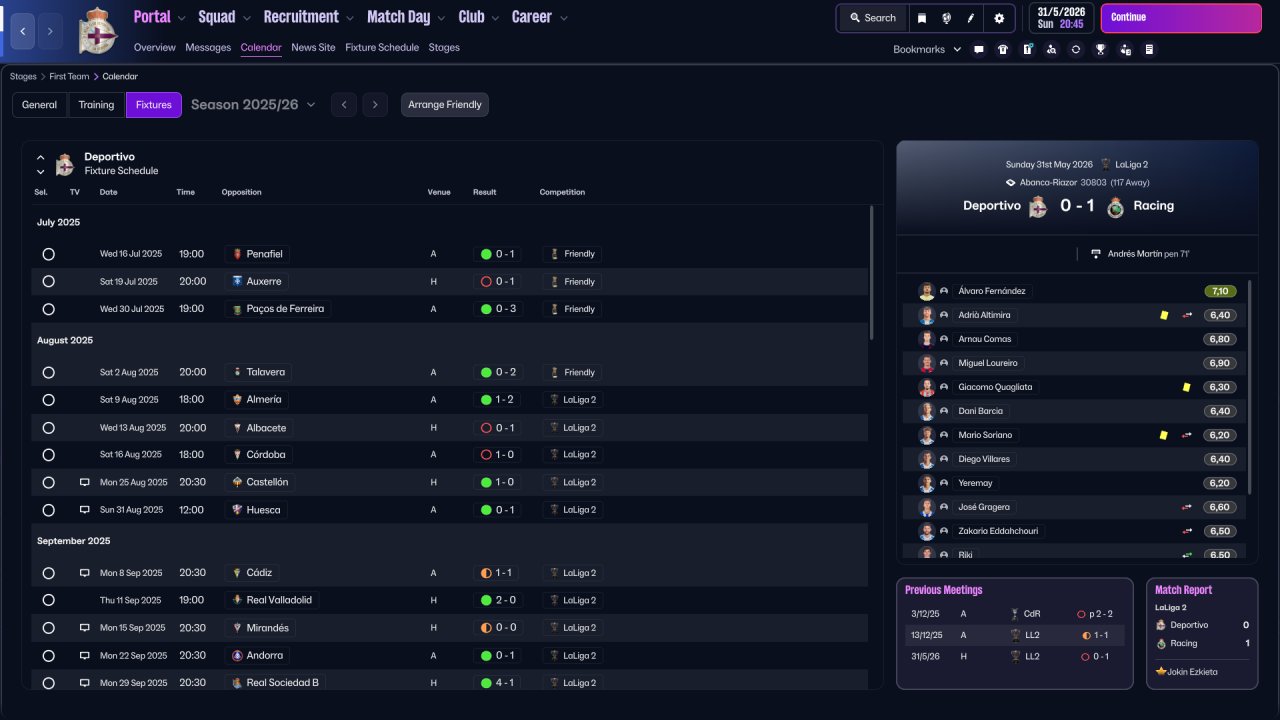Select the Almería fixture radio button
Image resolution: width=1280 pixels, height=720 pixels.
[x=48, y=400]
